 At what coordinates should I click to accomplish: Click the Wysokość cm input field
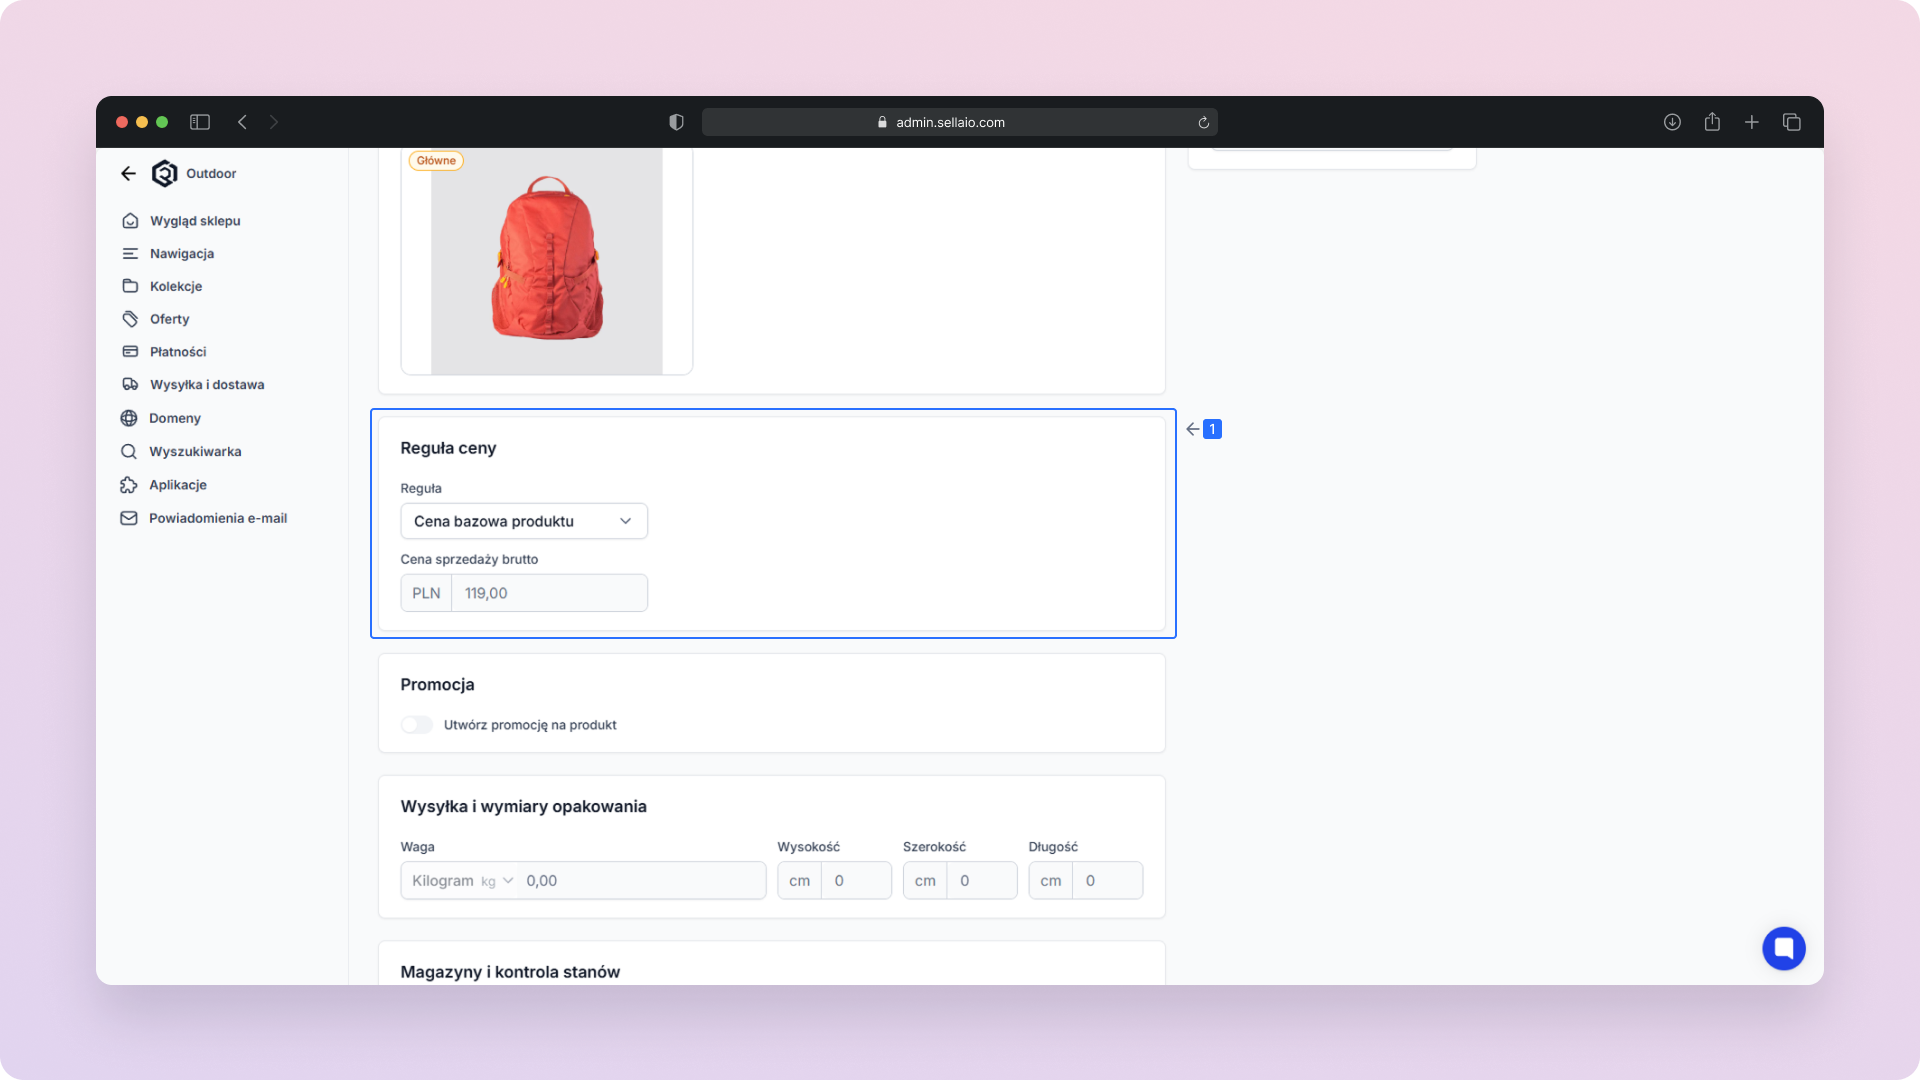[x=855, y=881]
